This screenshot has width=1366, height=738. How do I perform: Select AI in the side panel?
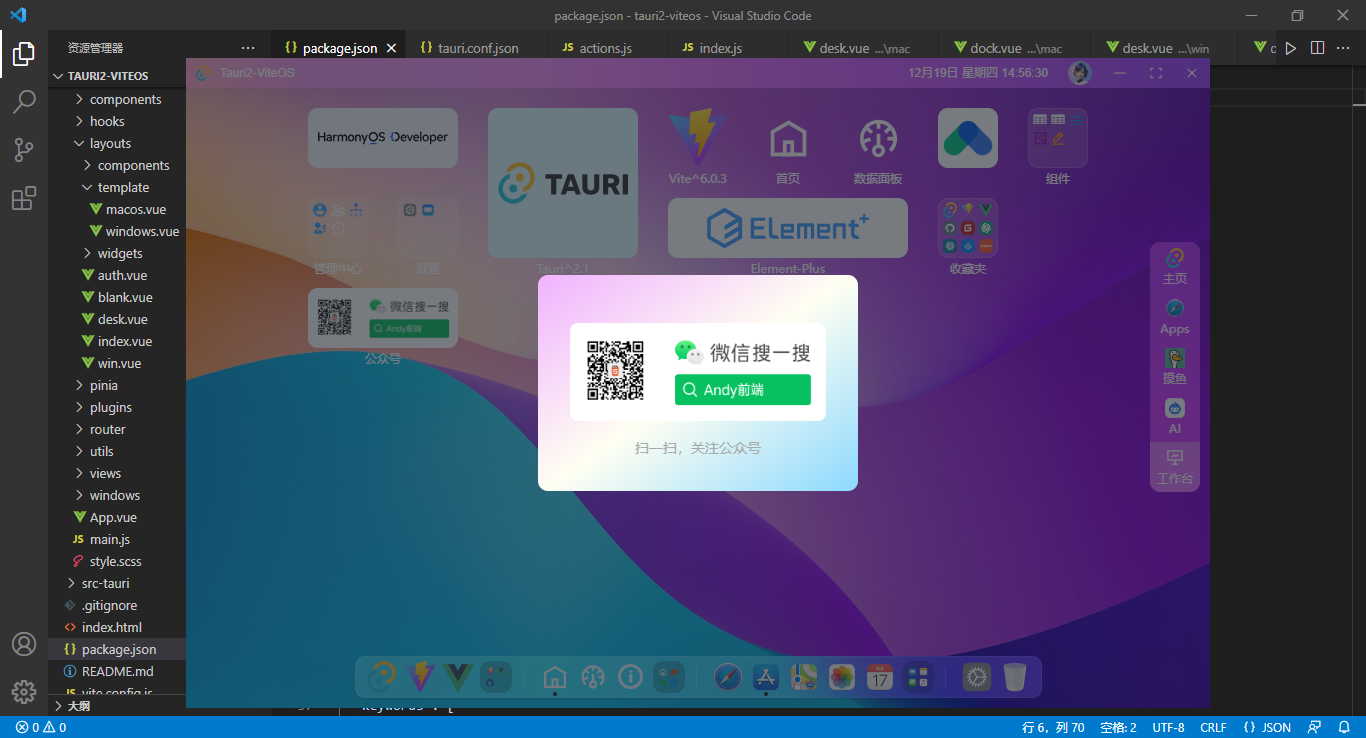pyautogui.click(x=1175, y=417)
